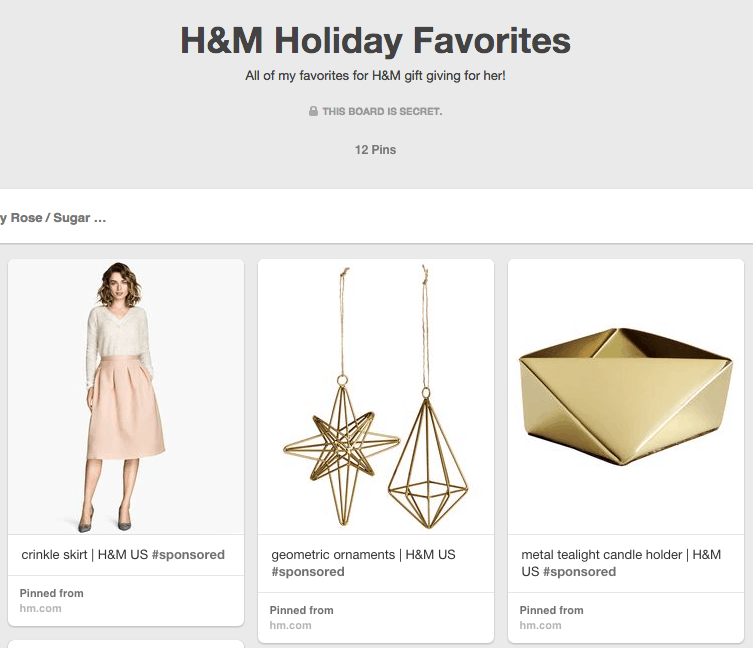Click the #sponsored tag on geometric ornaments

308,572
